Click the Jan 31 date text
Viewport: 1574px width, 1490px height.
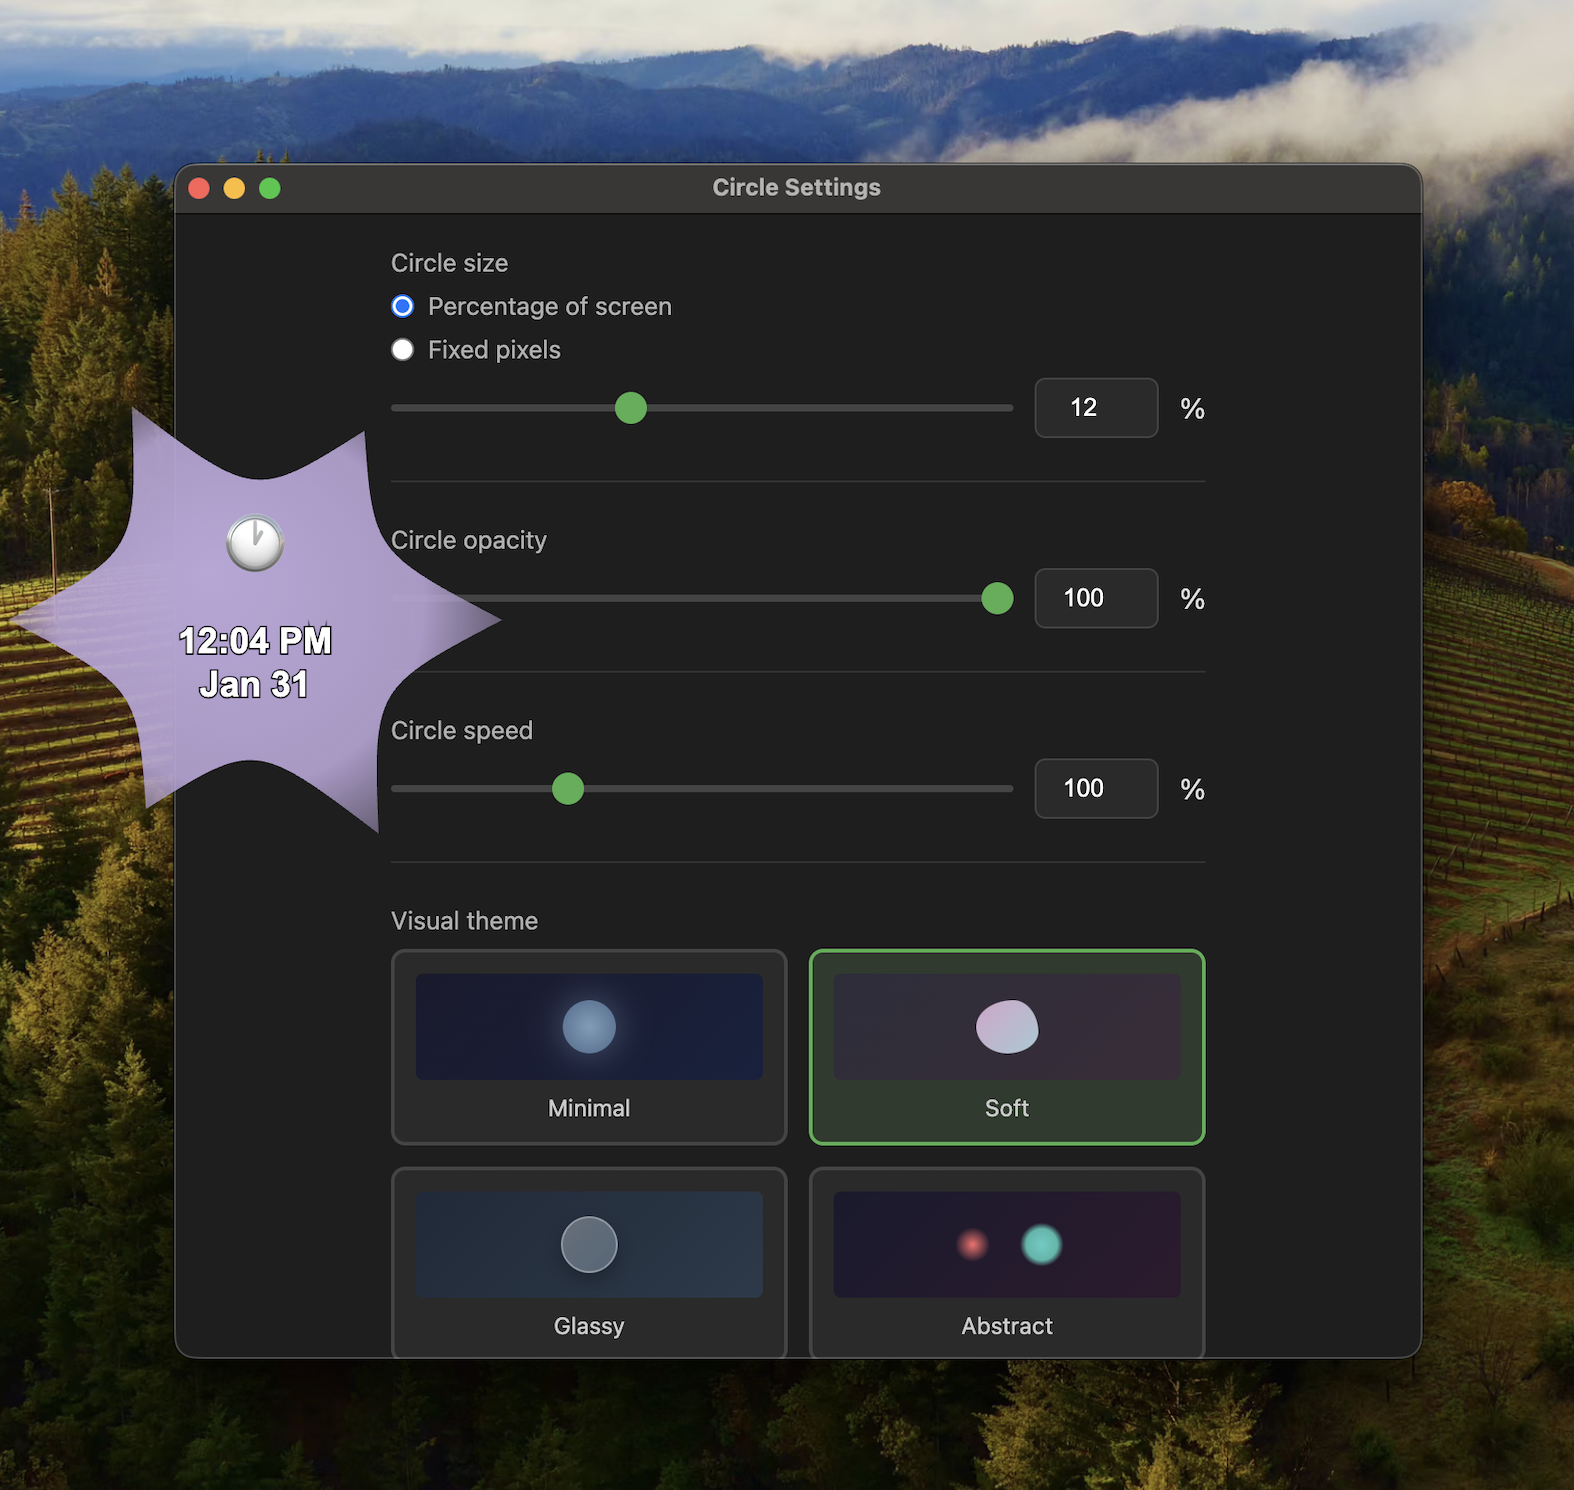(254, 685)
